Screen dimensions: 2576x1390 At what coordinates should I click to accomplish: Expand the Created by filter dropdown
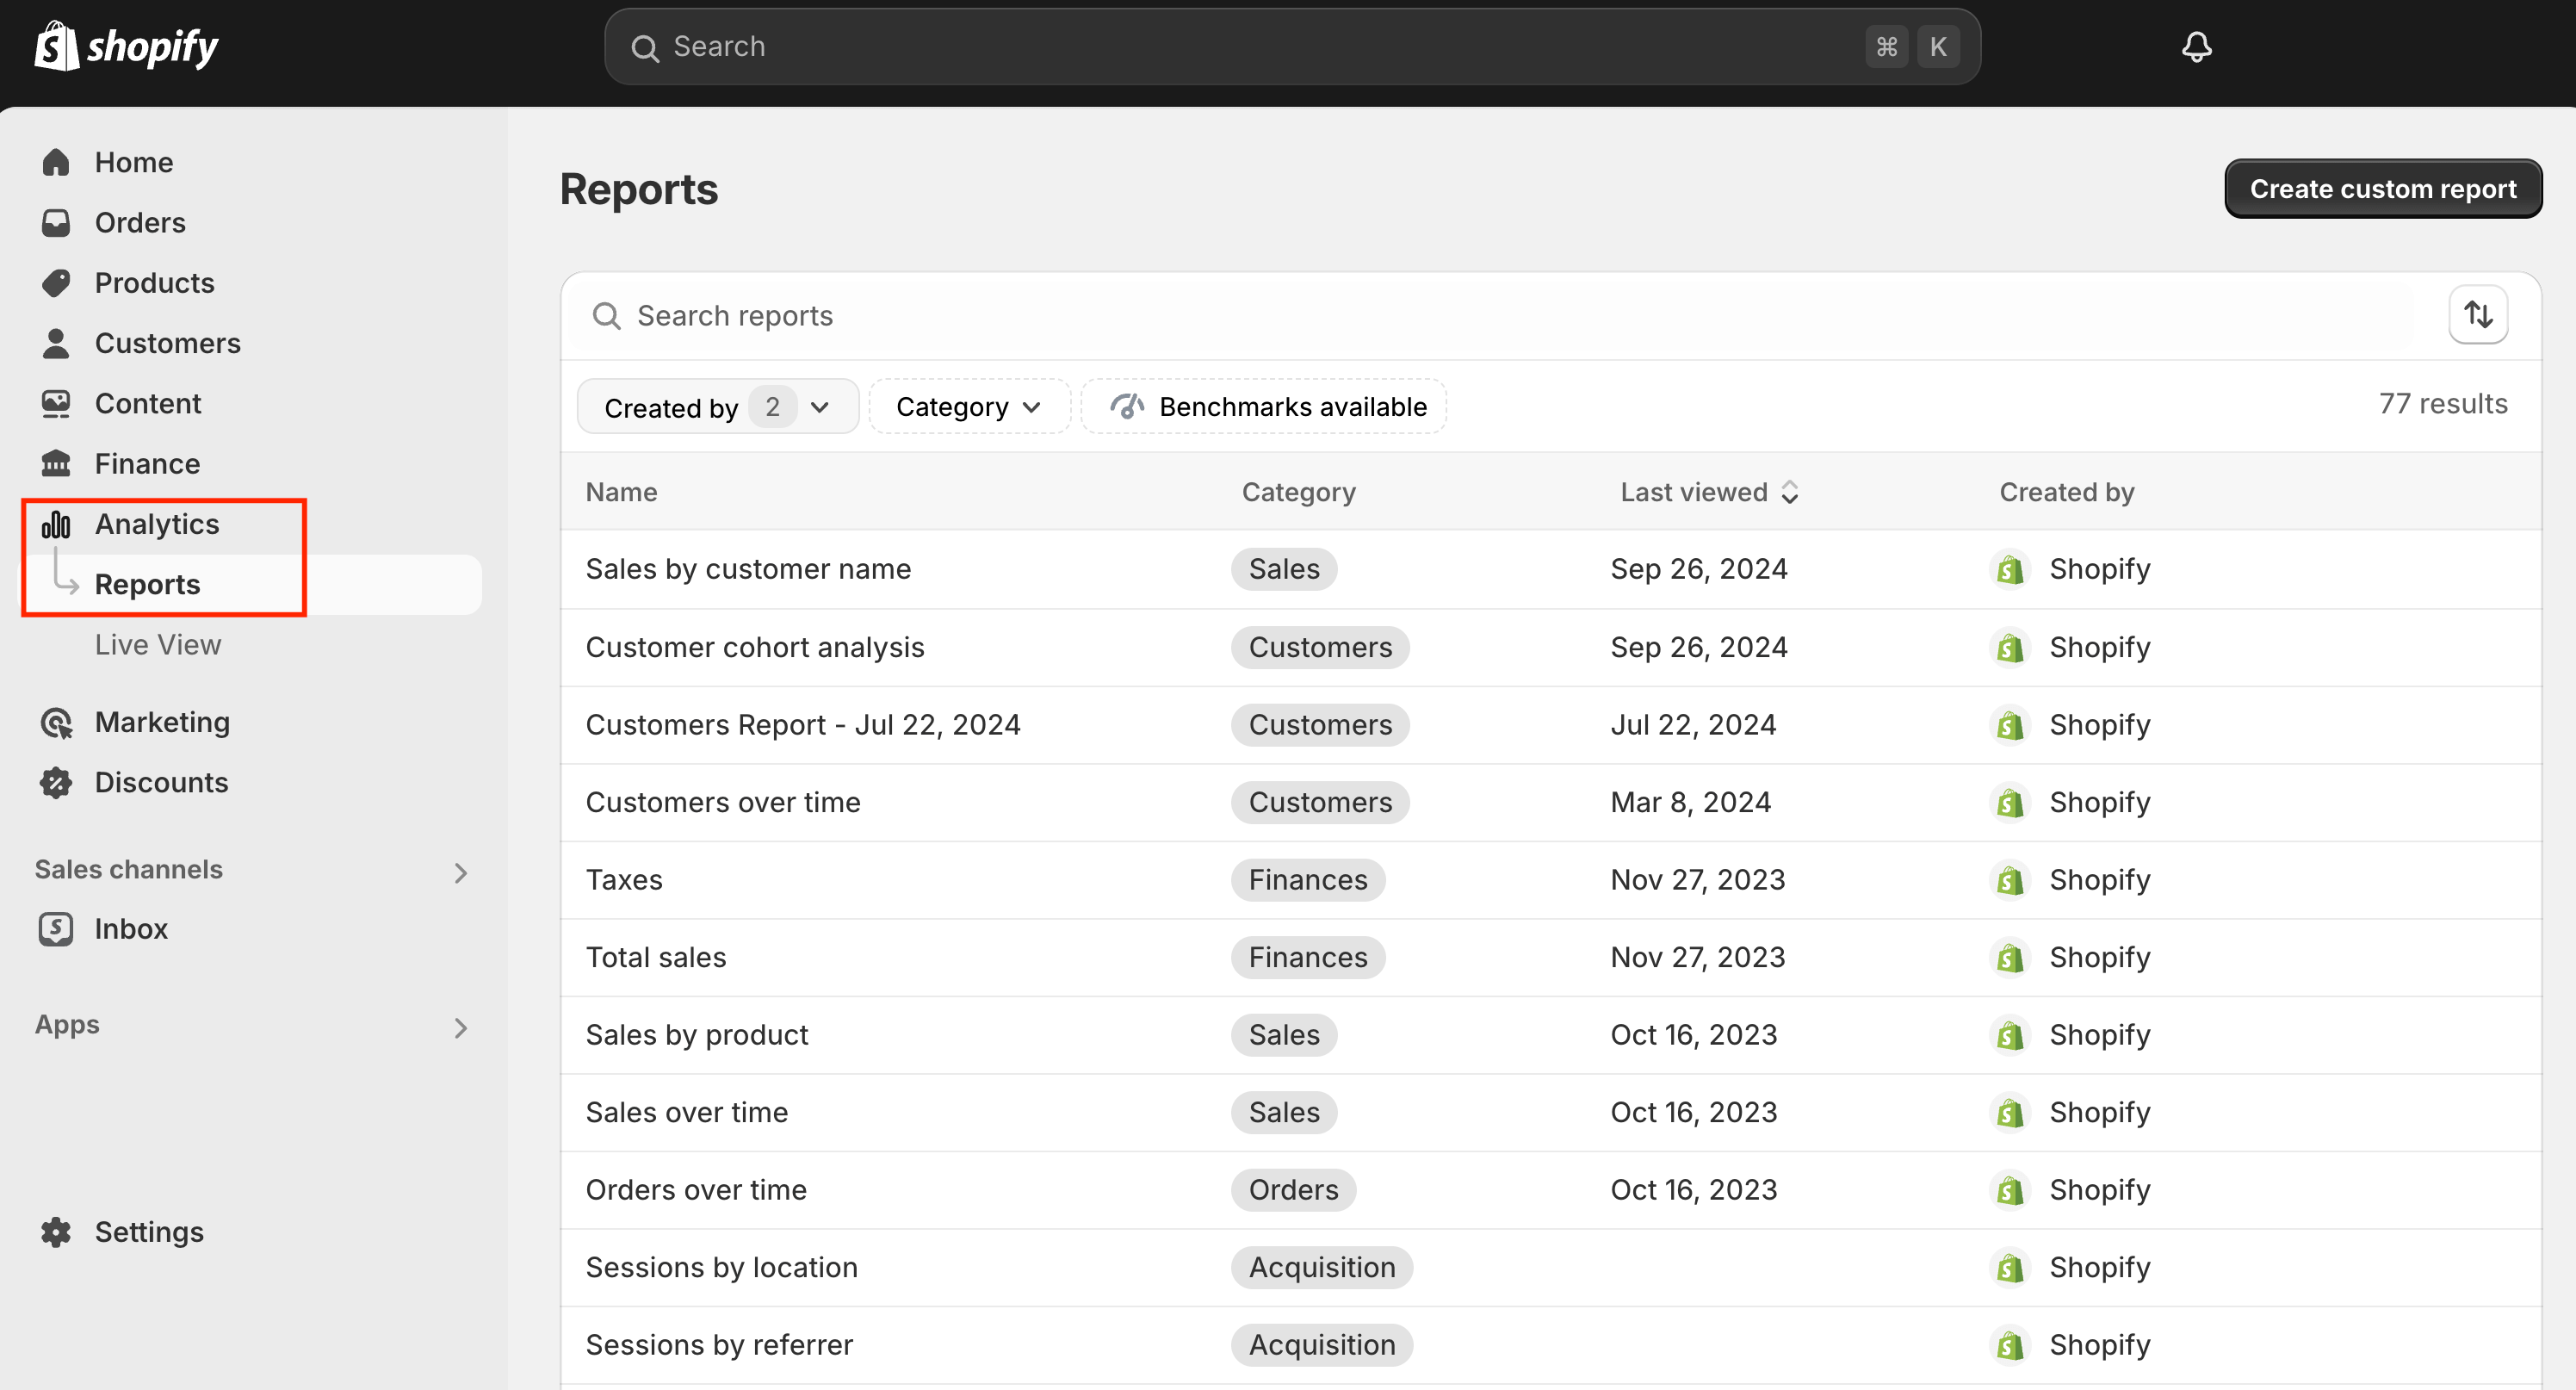click(717, 407)
